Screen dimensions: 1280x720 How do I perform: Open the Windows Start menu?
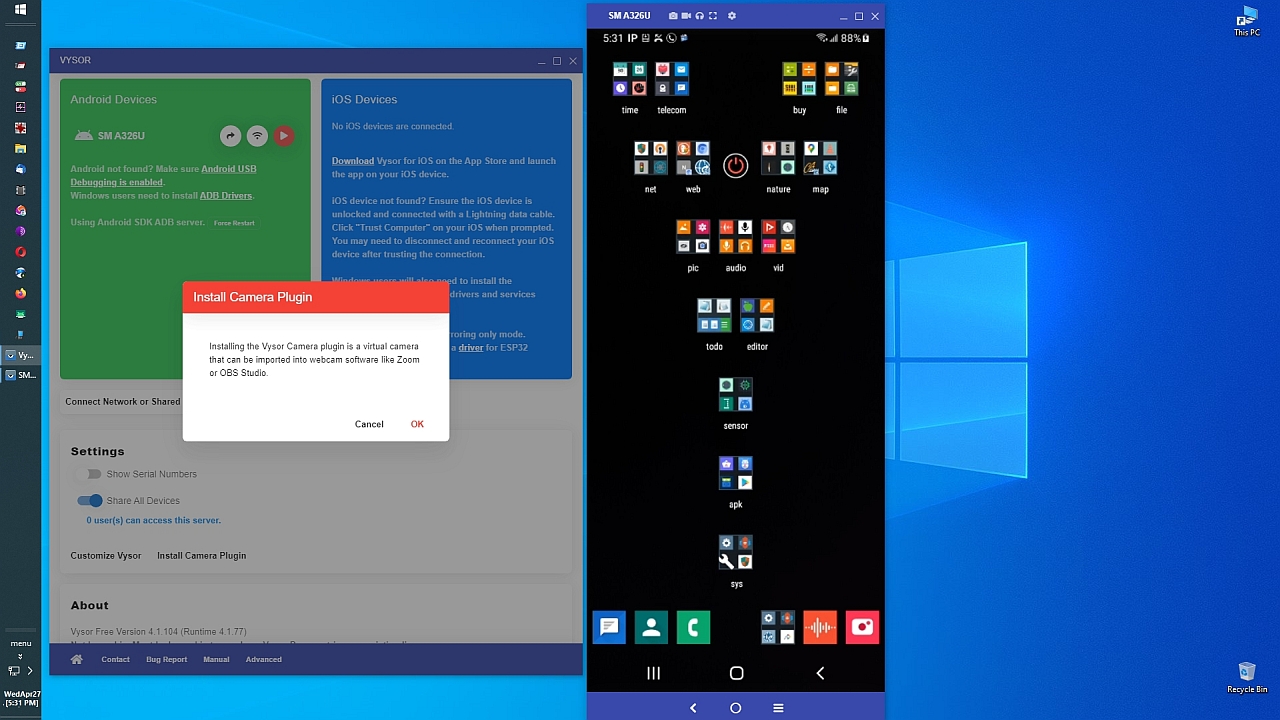click(x=20, y=10)
